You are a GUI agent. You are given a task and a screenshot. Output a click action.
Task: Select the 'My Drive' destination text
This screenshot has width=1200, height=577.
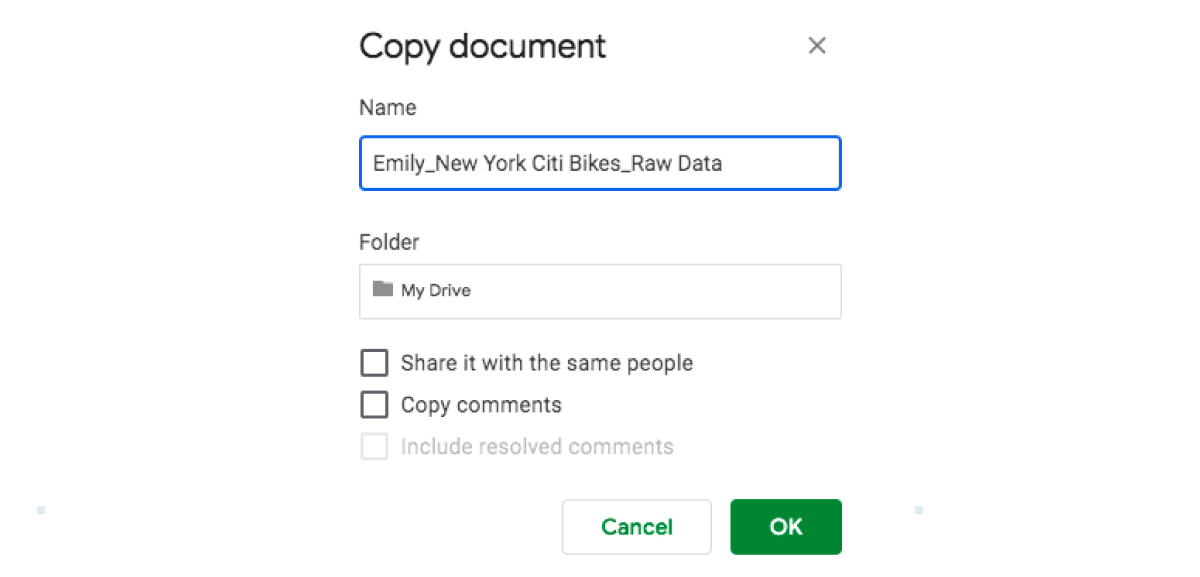click(x=436, y=291)
